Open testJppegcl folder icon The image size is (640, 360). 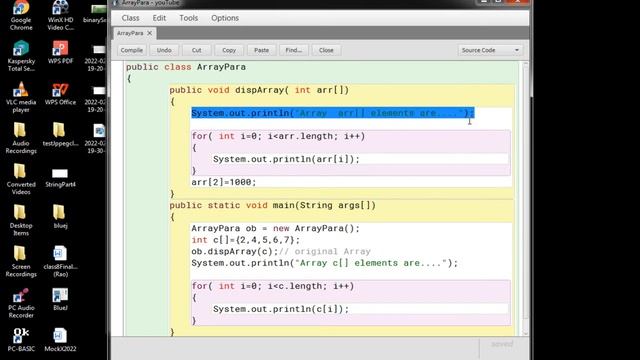pos(60,135)
